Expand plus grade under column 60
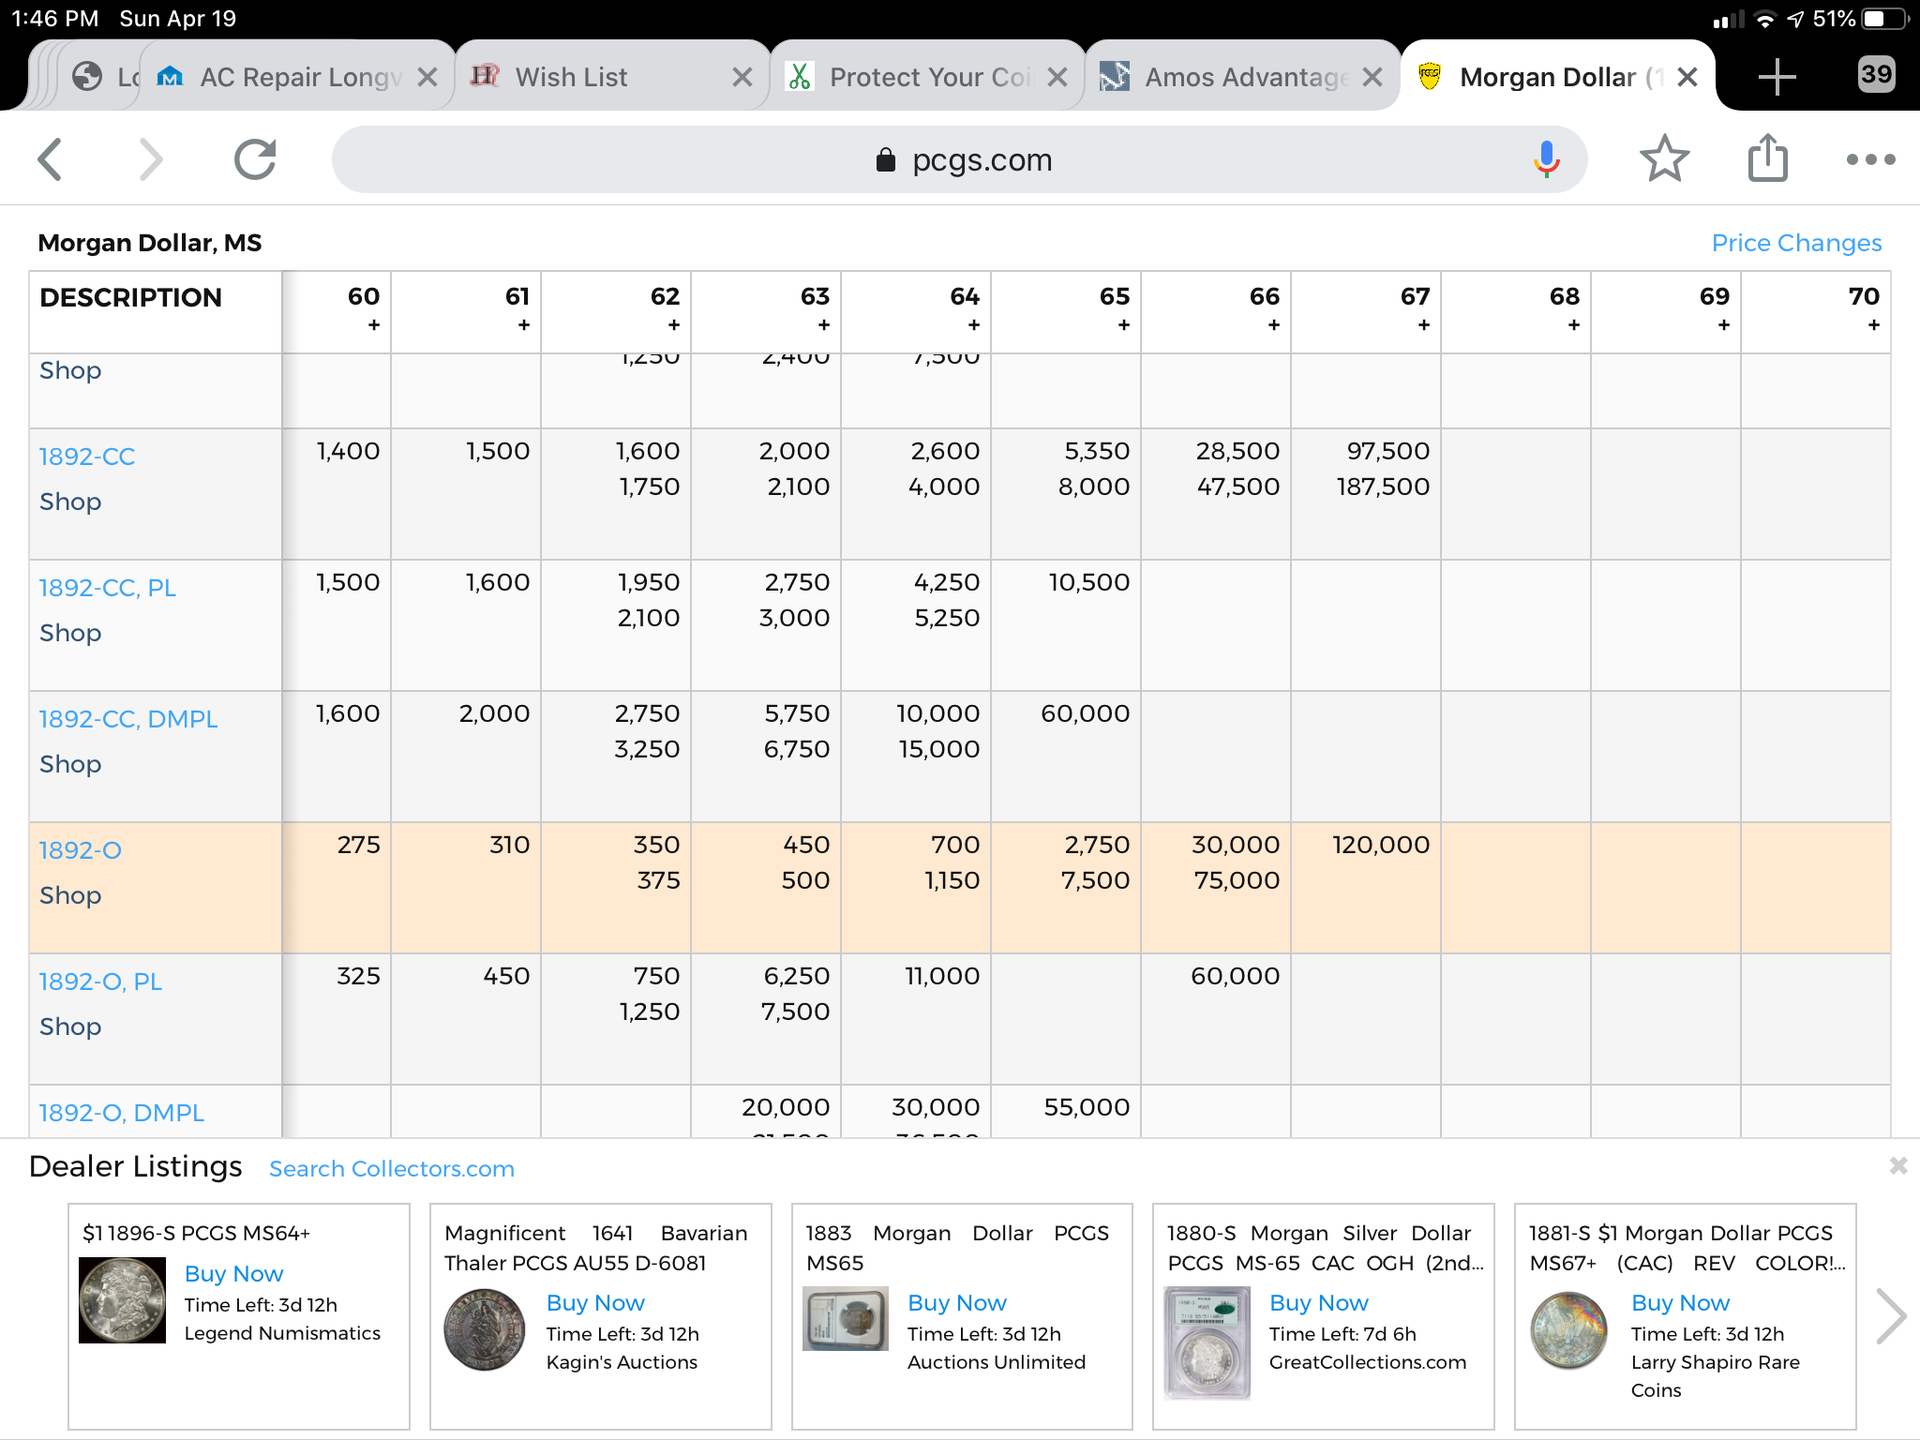1920x1440 pixels. [x=373, y=325]
